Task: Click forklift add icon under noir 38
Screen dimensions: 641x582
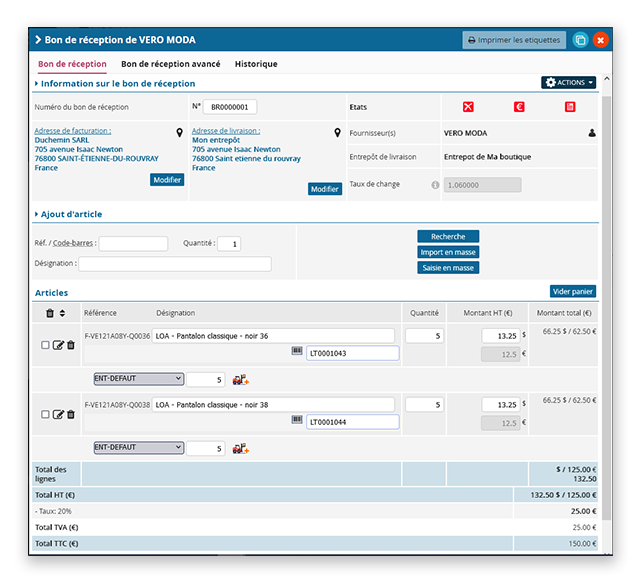Action: coord(240,448)
